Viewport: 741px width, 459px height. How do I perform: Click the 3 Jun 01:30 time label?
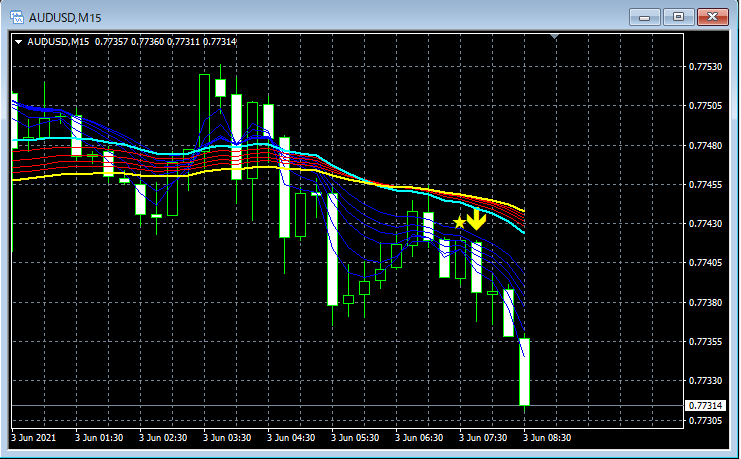(x=99, y=438)
